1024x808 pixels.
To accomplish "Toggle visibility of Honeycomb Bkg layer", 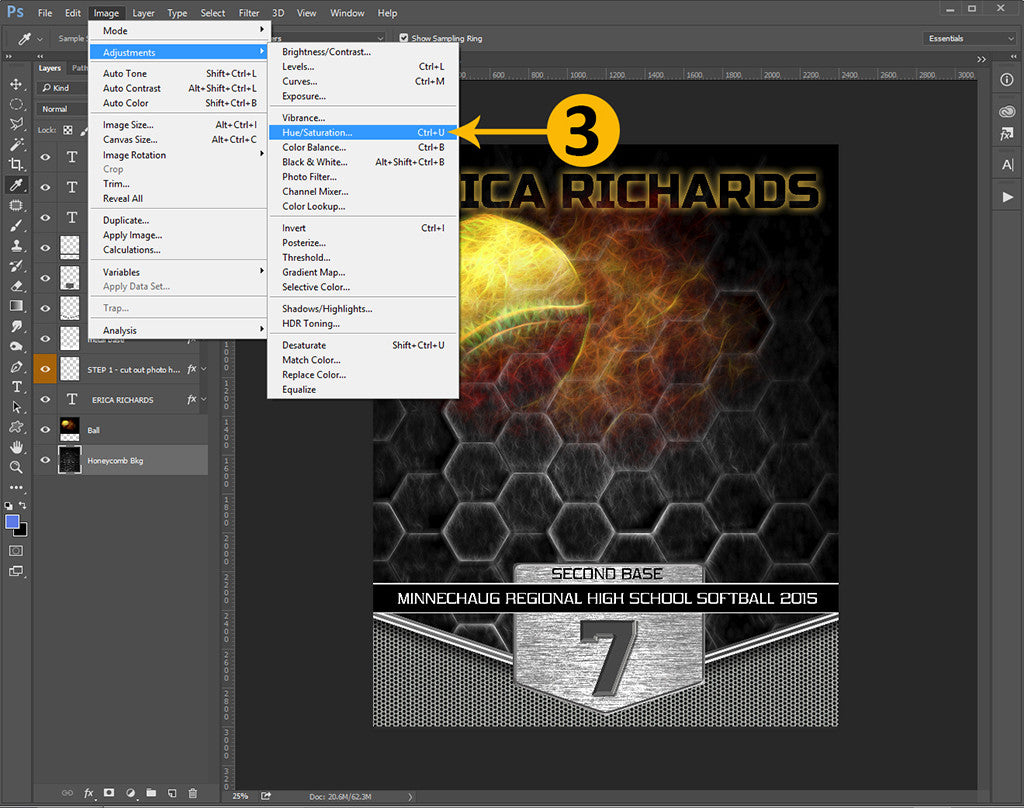I will pyautogui.click(x=46, y=459).
